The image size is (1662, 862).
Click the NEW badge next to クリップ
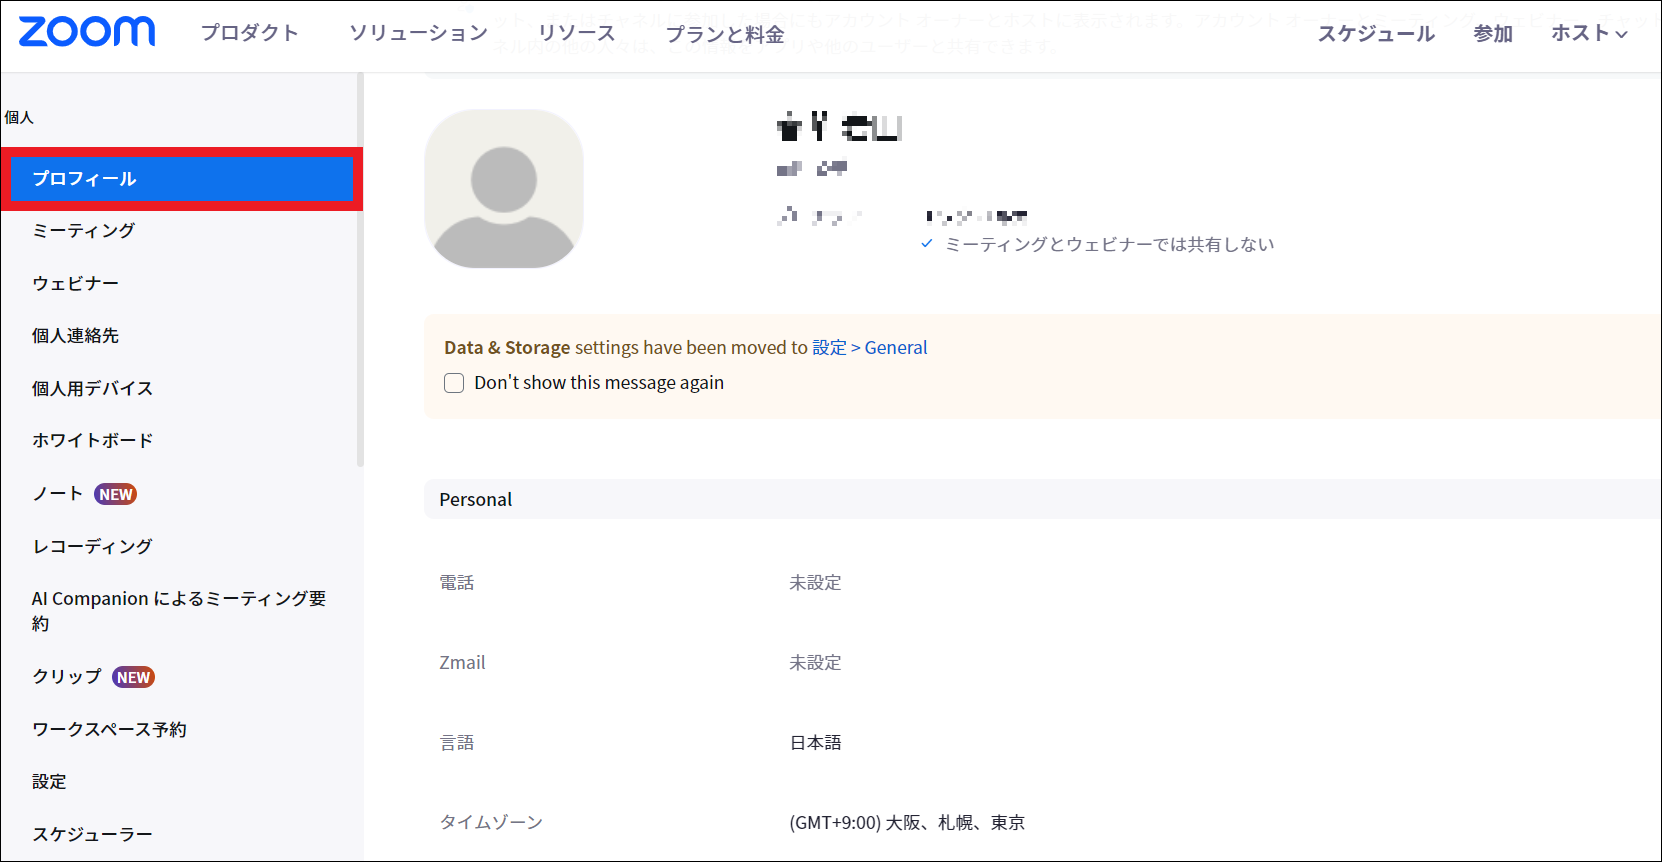[133, 677]
